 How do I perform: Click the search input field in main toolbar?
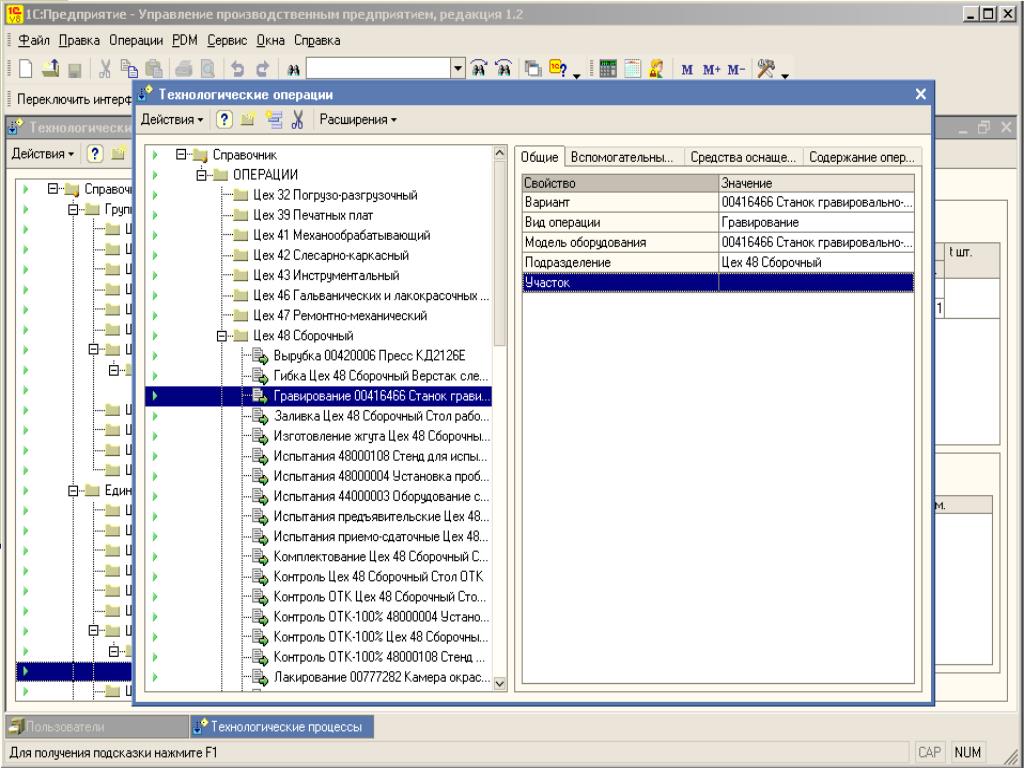[379, 69]
